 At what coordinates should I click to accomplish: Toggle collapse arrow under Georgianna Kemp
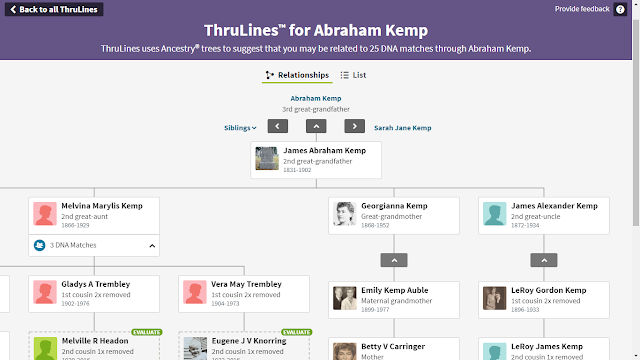[394, 260]
